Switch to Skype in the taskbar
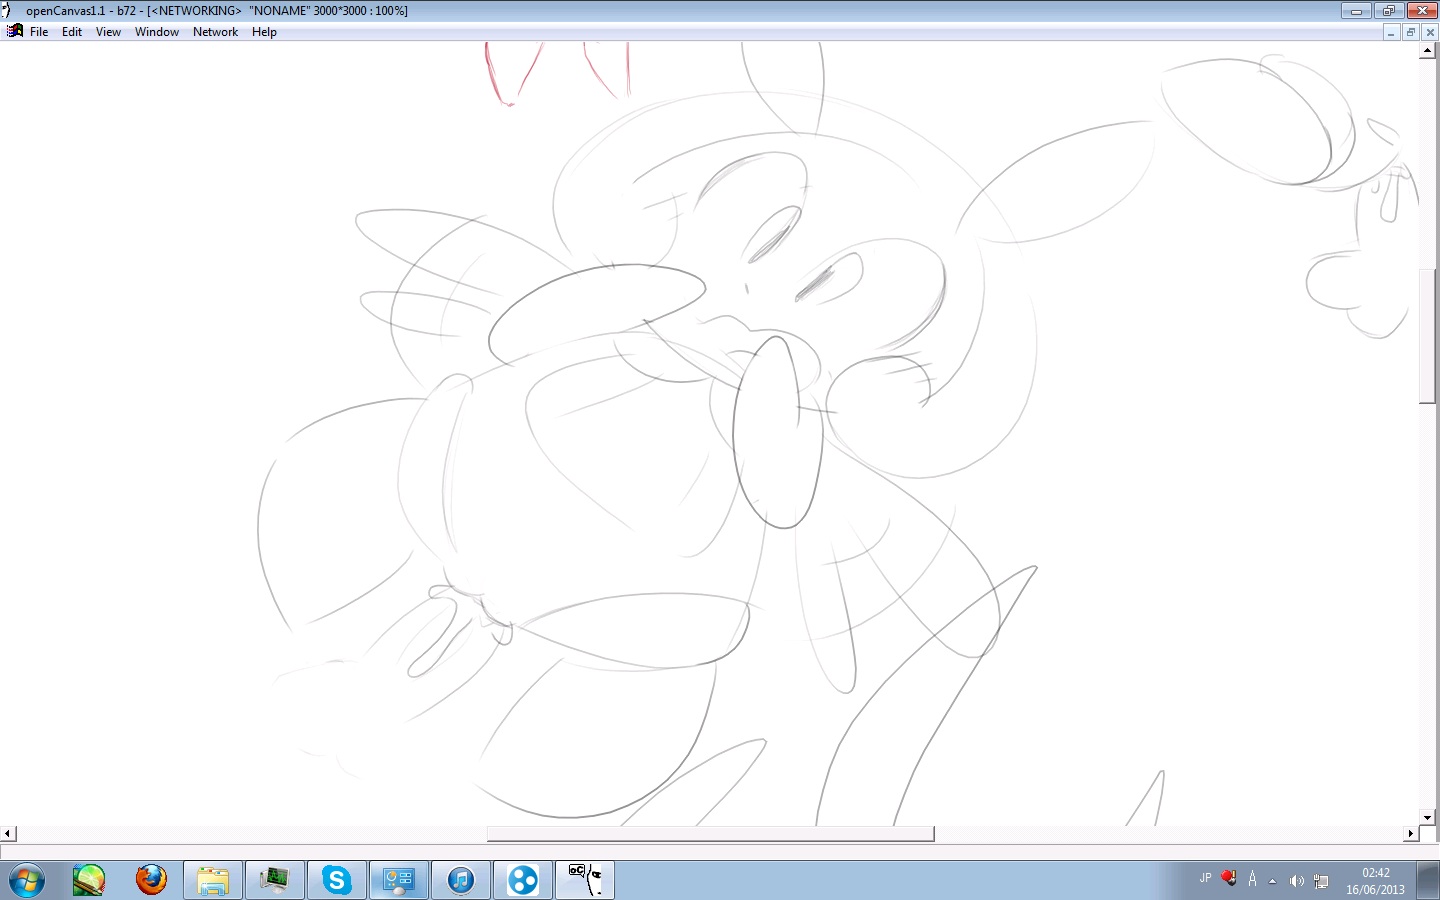The width and height of the screenshot is (1440, 900). click(336, 881)
